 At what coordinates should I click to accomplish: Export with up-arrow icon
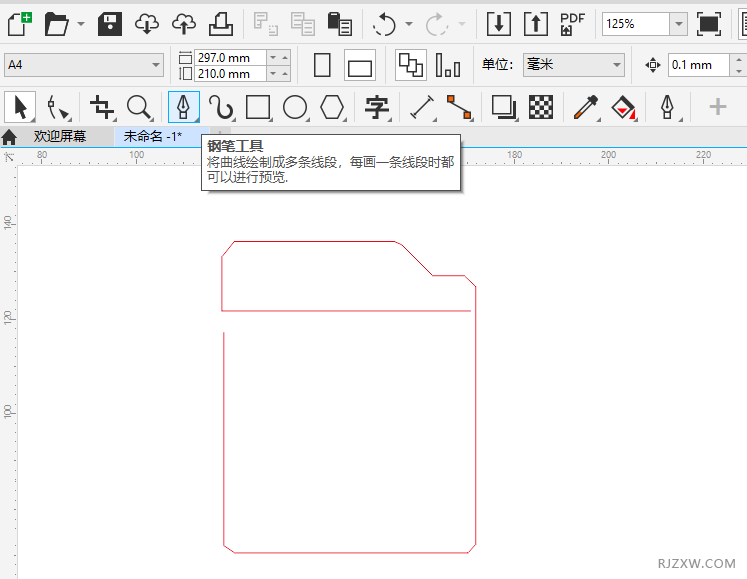coord(536,24)
